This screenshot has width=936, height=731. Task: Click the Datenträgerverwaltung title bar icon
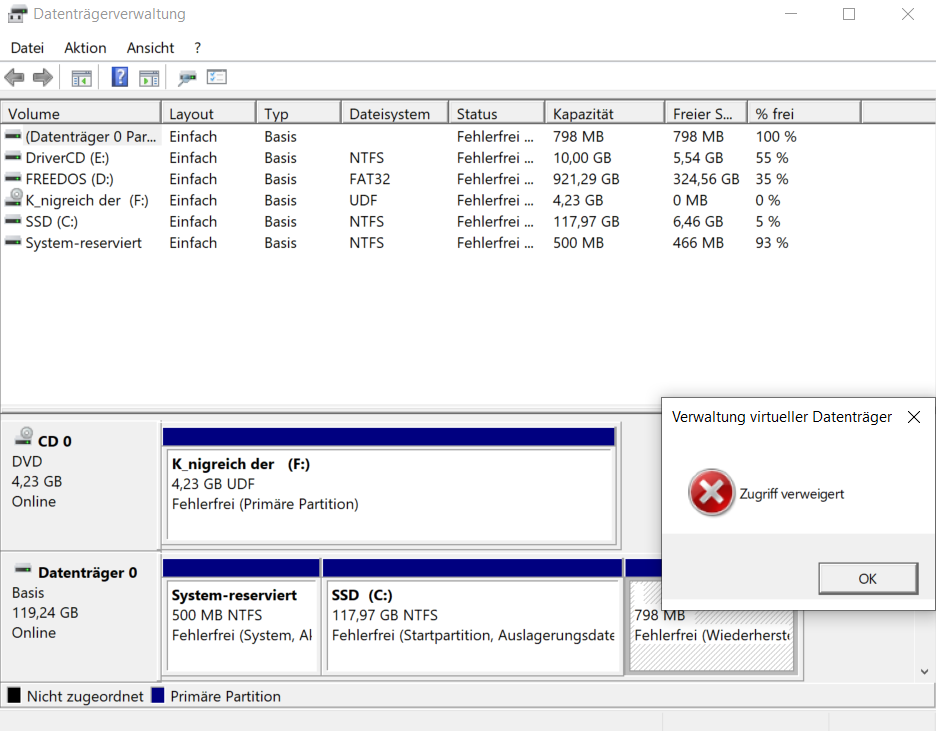click(x=17, y=14)
